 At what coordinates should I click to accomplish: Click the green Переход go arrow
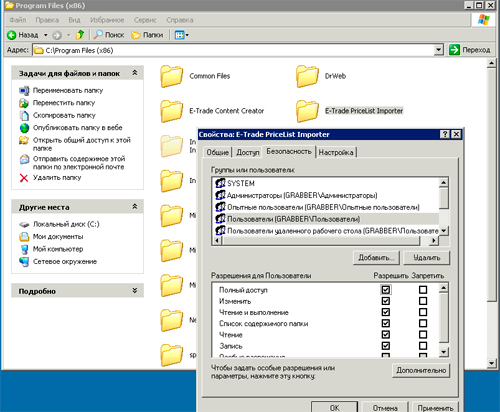coord(454,50)
